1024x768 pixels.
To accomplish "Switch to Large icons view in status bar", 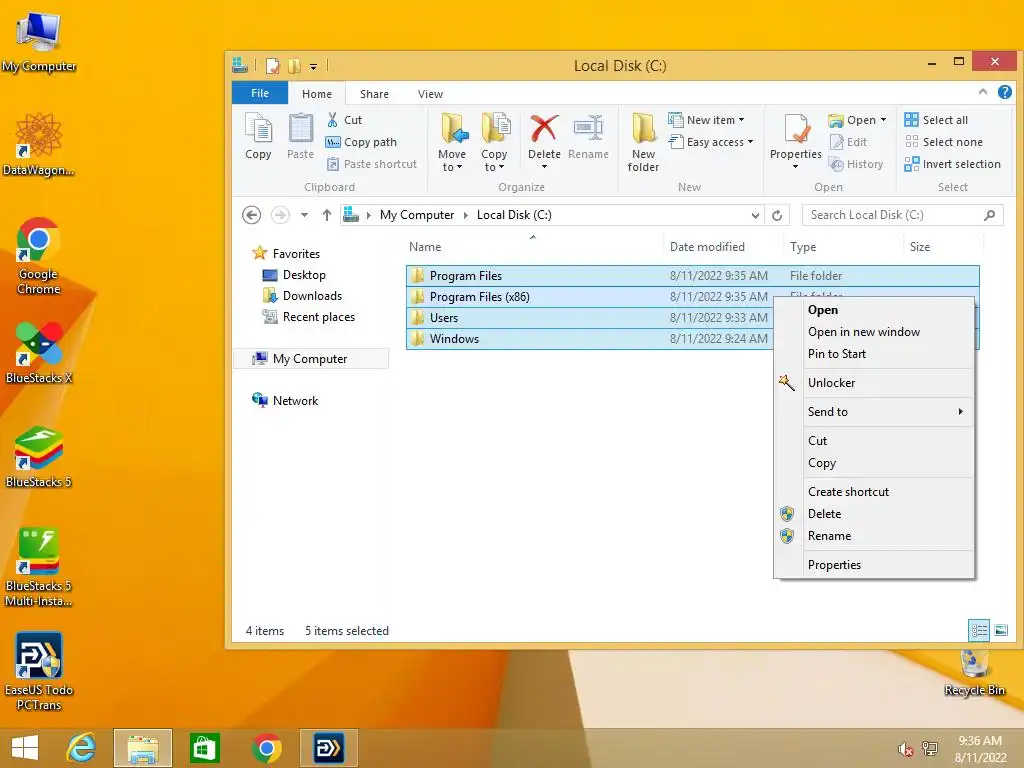I will click(x=1001, y=630).
